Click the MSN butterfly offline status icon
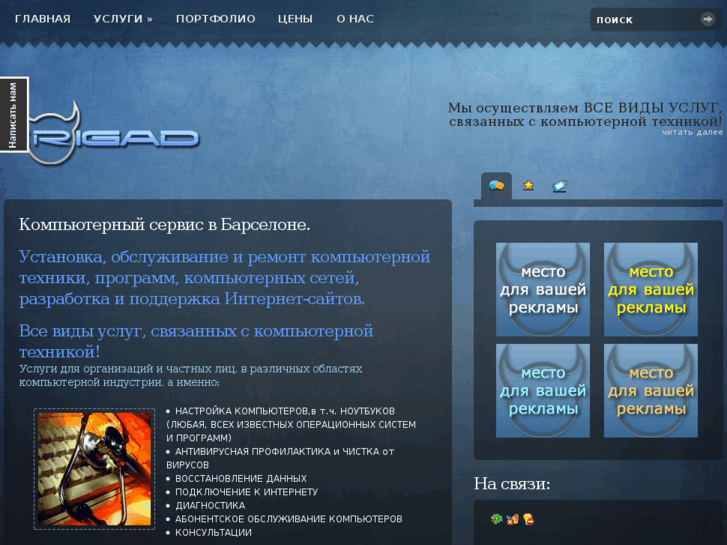The width and height of the screenshot is (727, 545). [512, 519]
